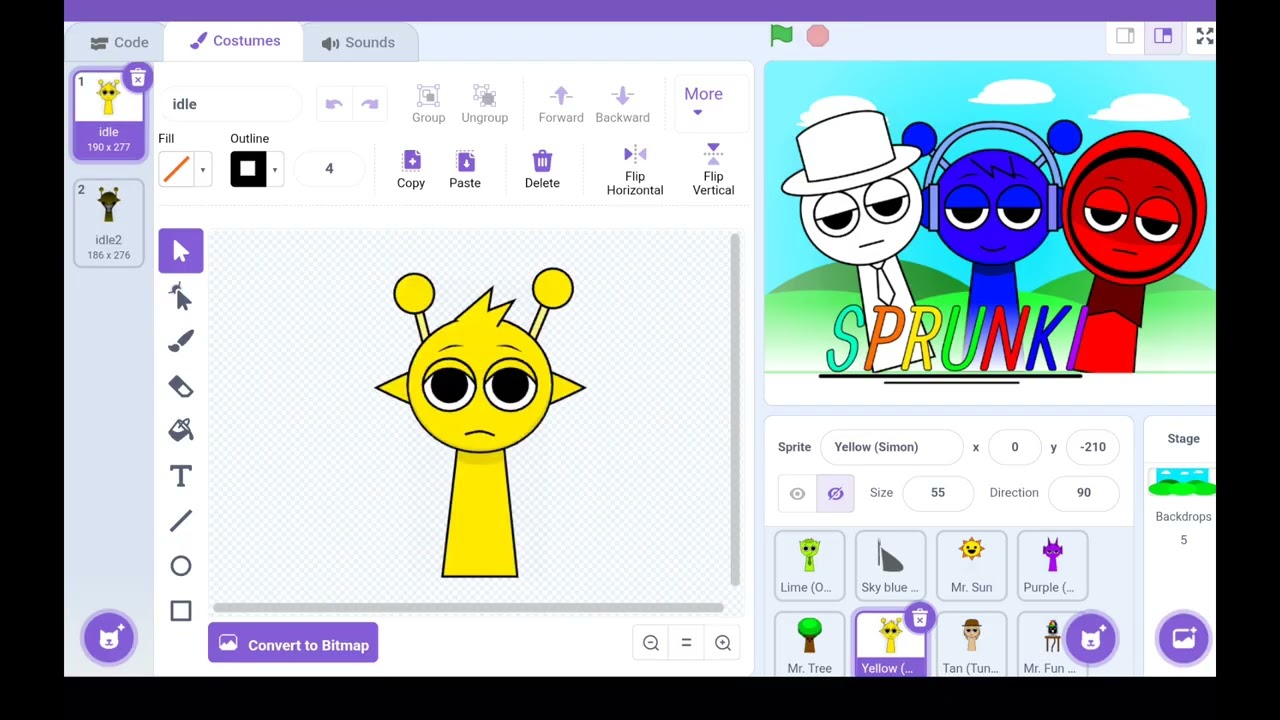Delete the selected shape
The height and width of the screenshot is (720, 1280).
point(542,169)
